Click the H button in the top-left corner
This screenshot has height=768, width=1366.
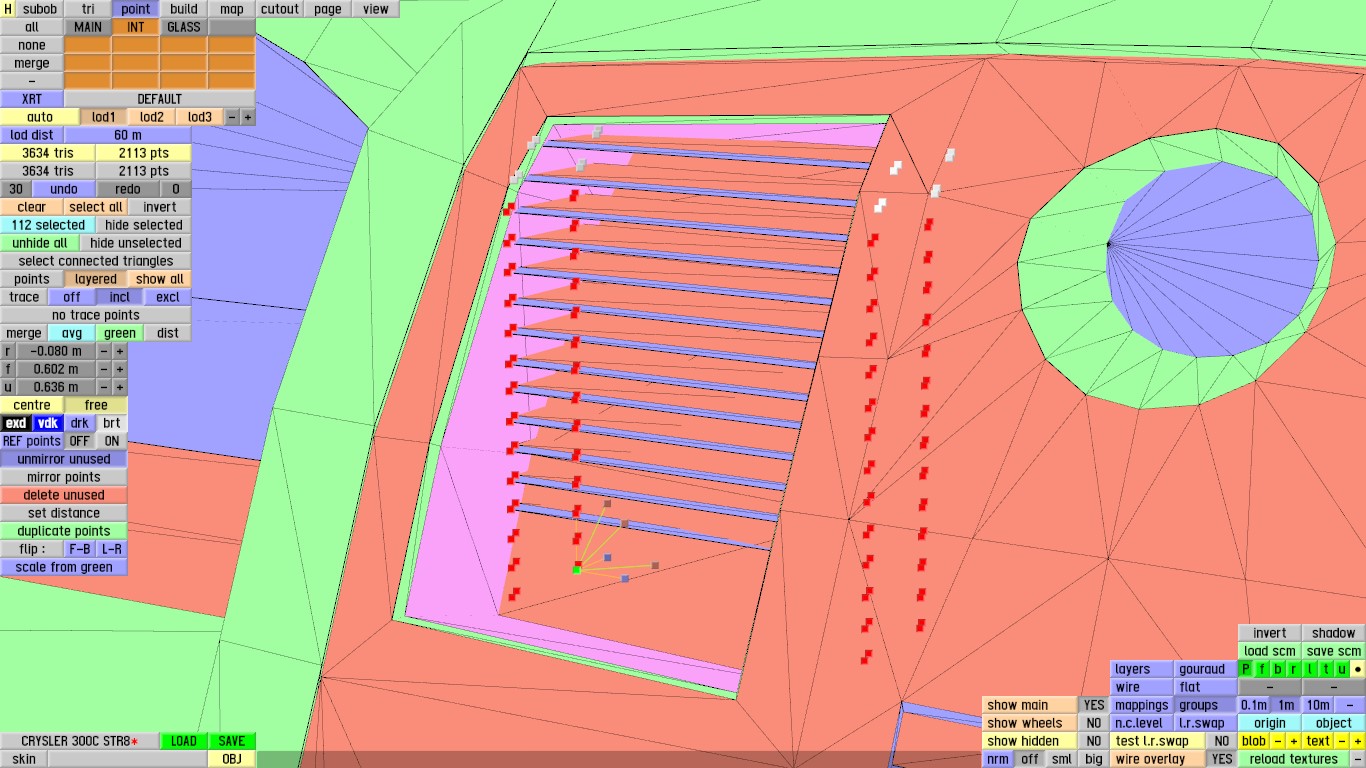(x=9, y=9)
